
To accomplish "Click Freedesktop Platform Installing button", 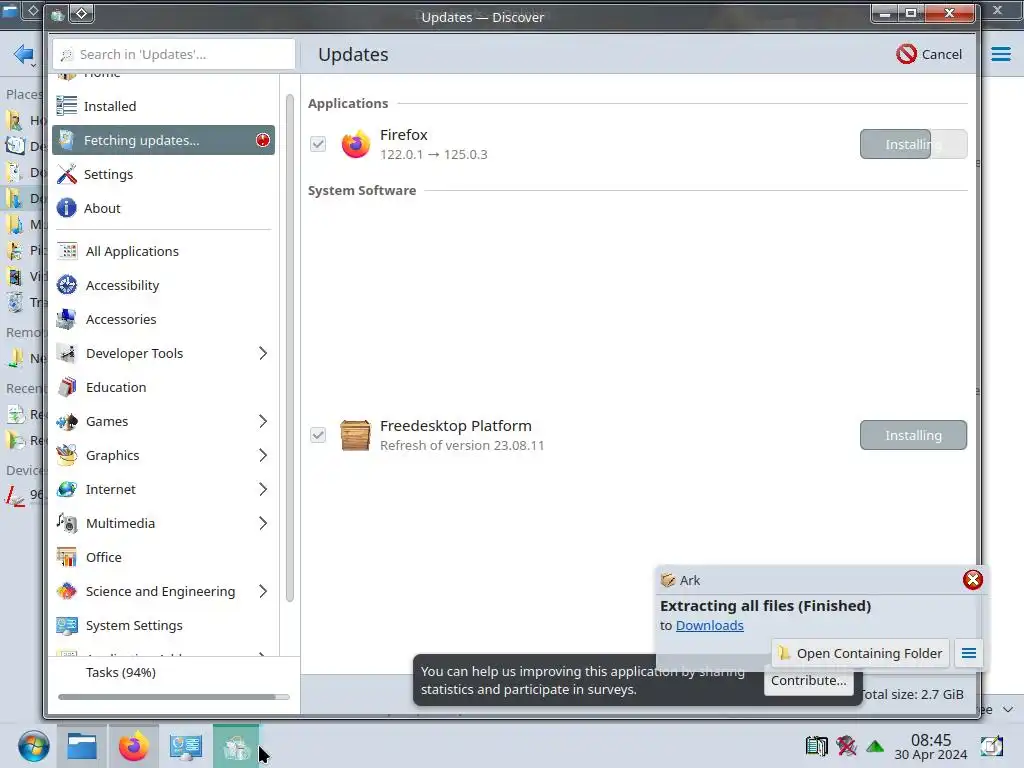I will pos(913,435).
